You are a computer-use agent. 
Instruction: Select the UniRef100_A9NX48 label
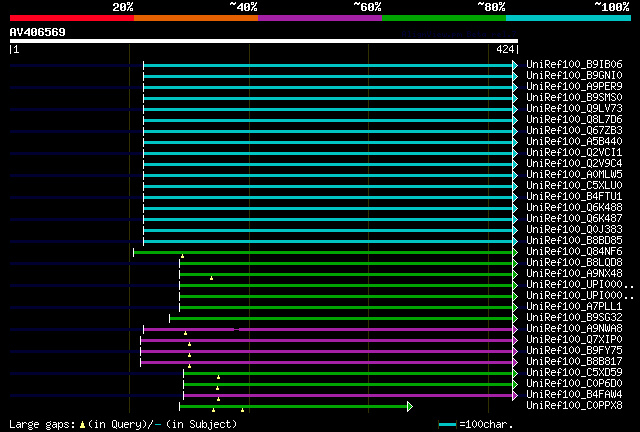[574, 274]
